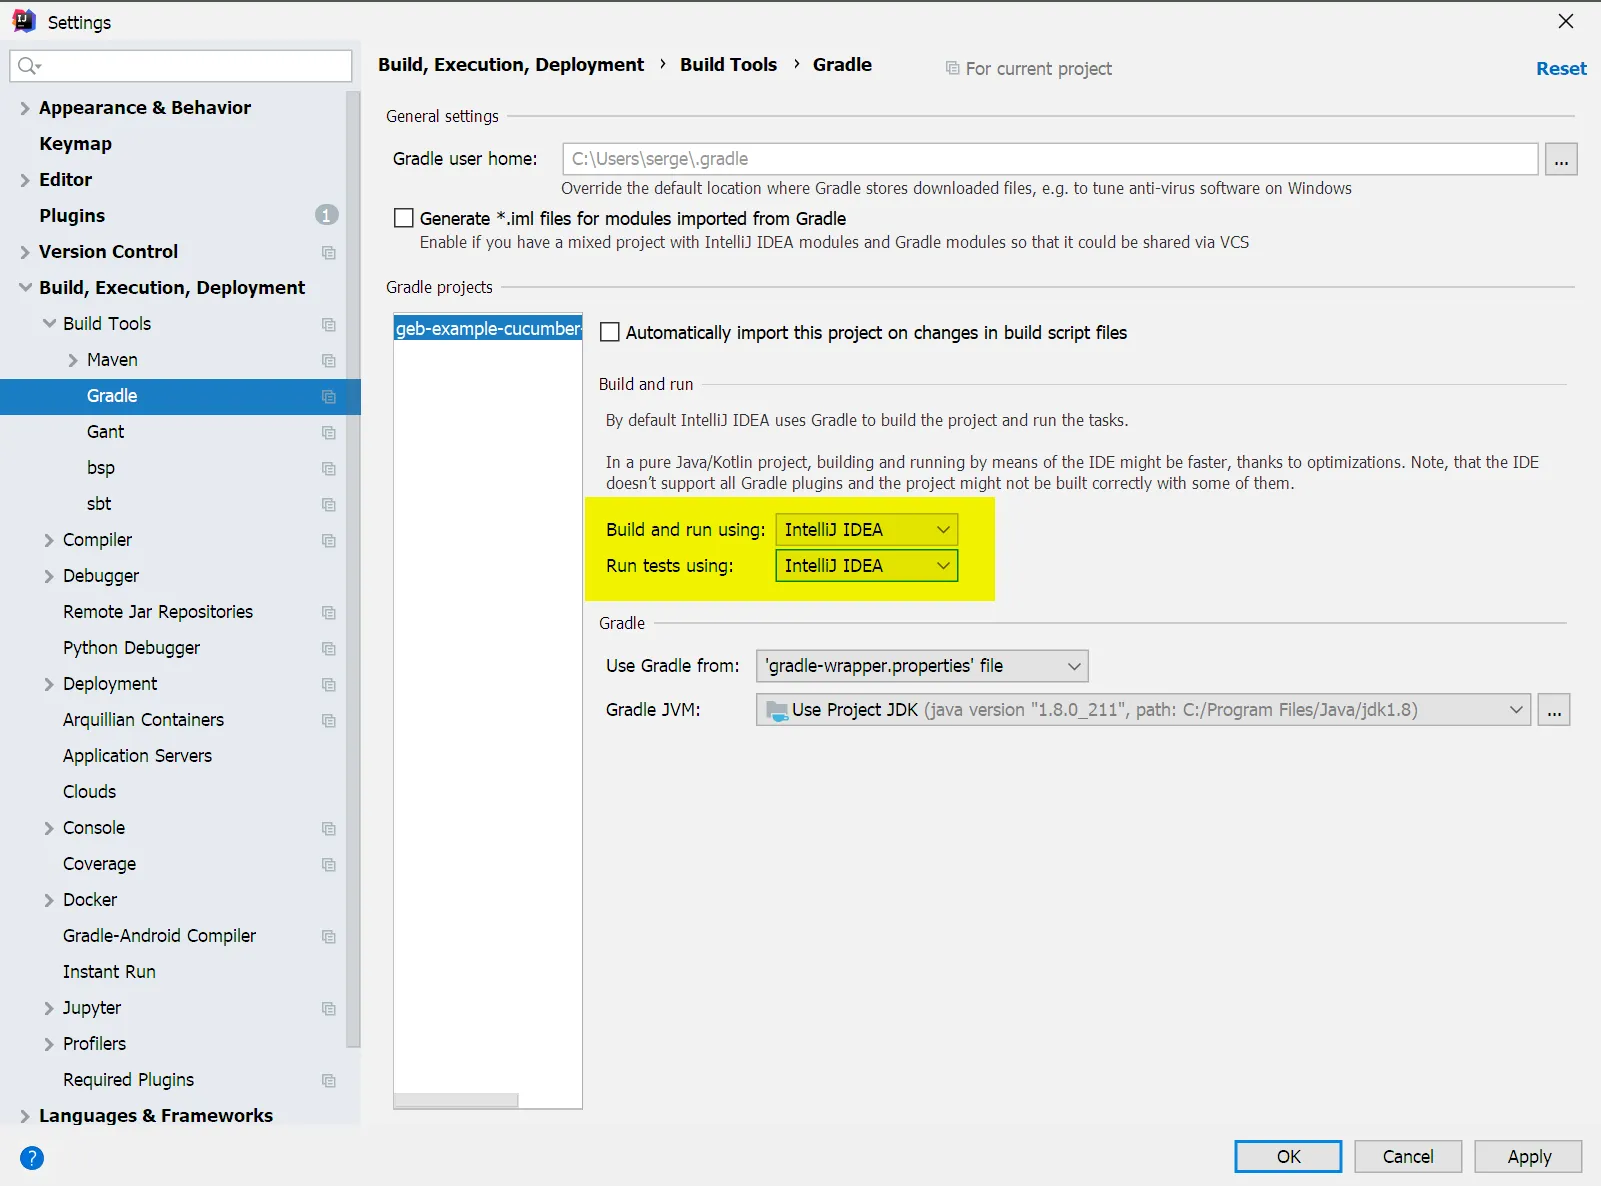Screen dimensions: 1601x1186
Task: Click the Gradle user home path field
Action: click(x=1050, y=159)
